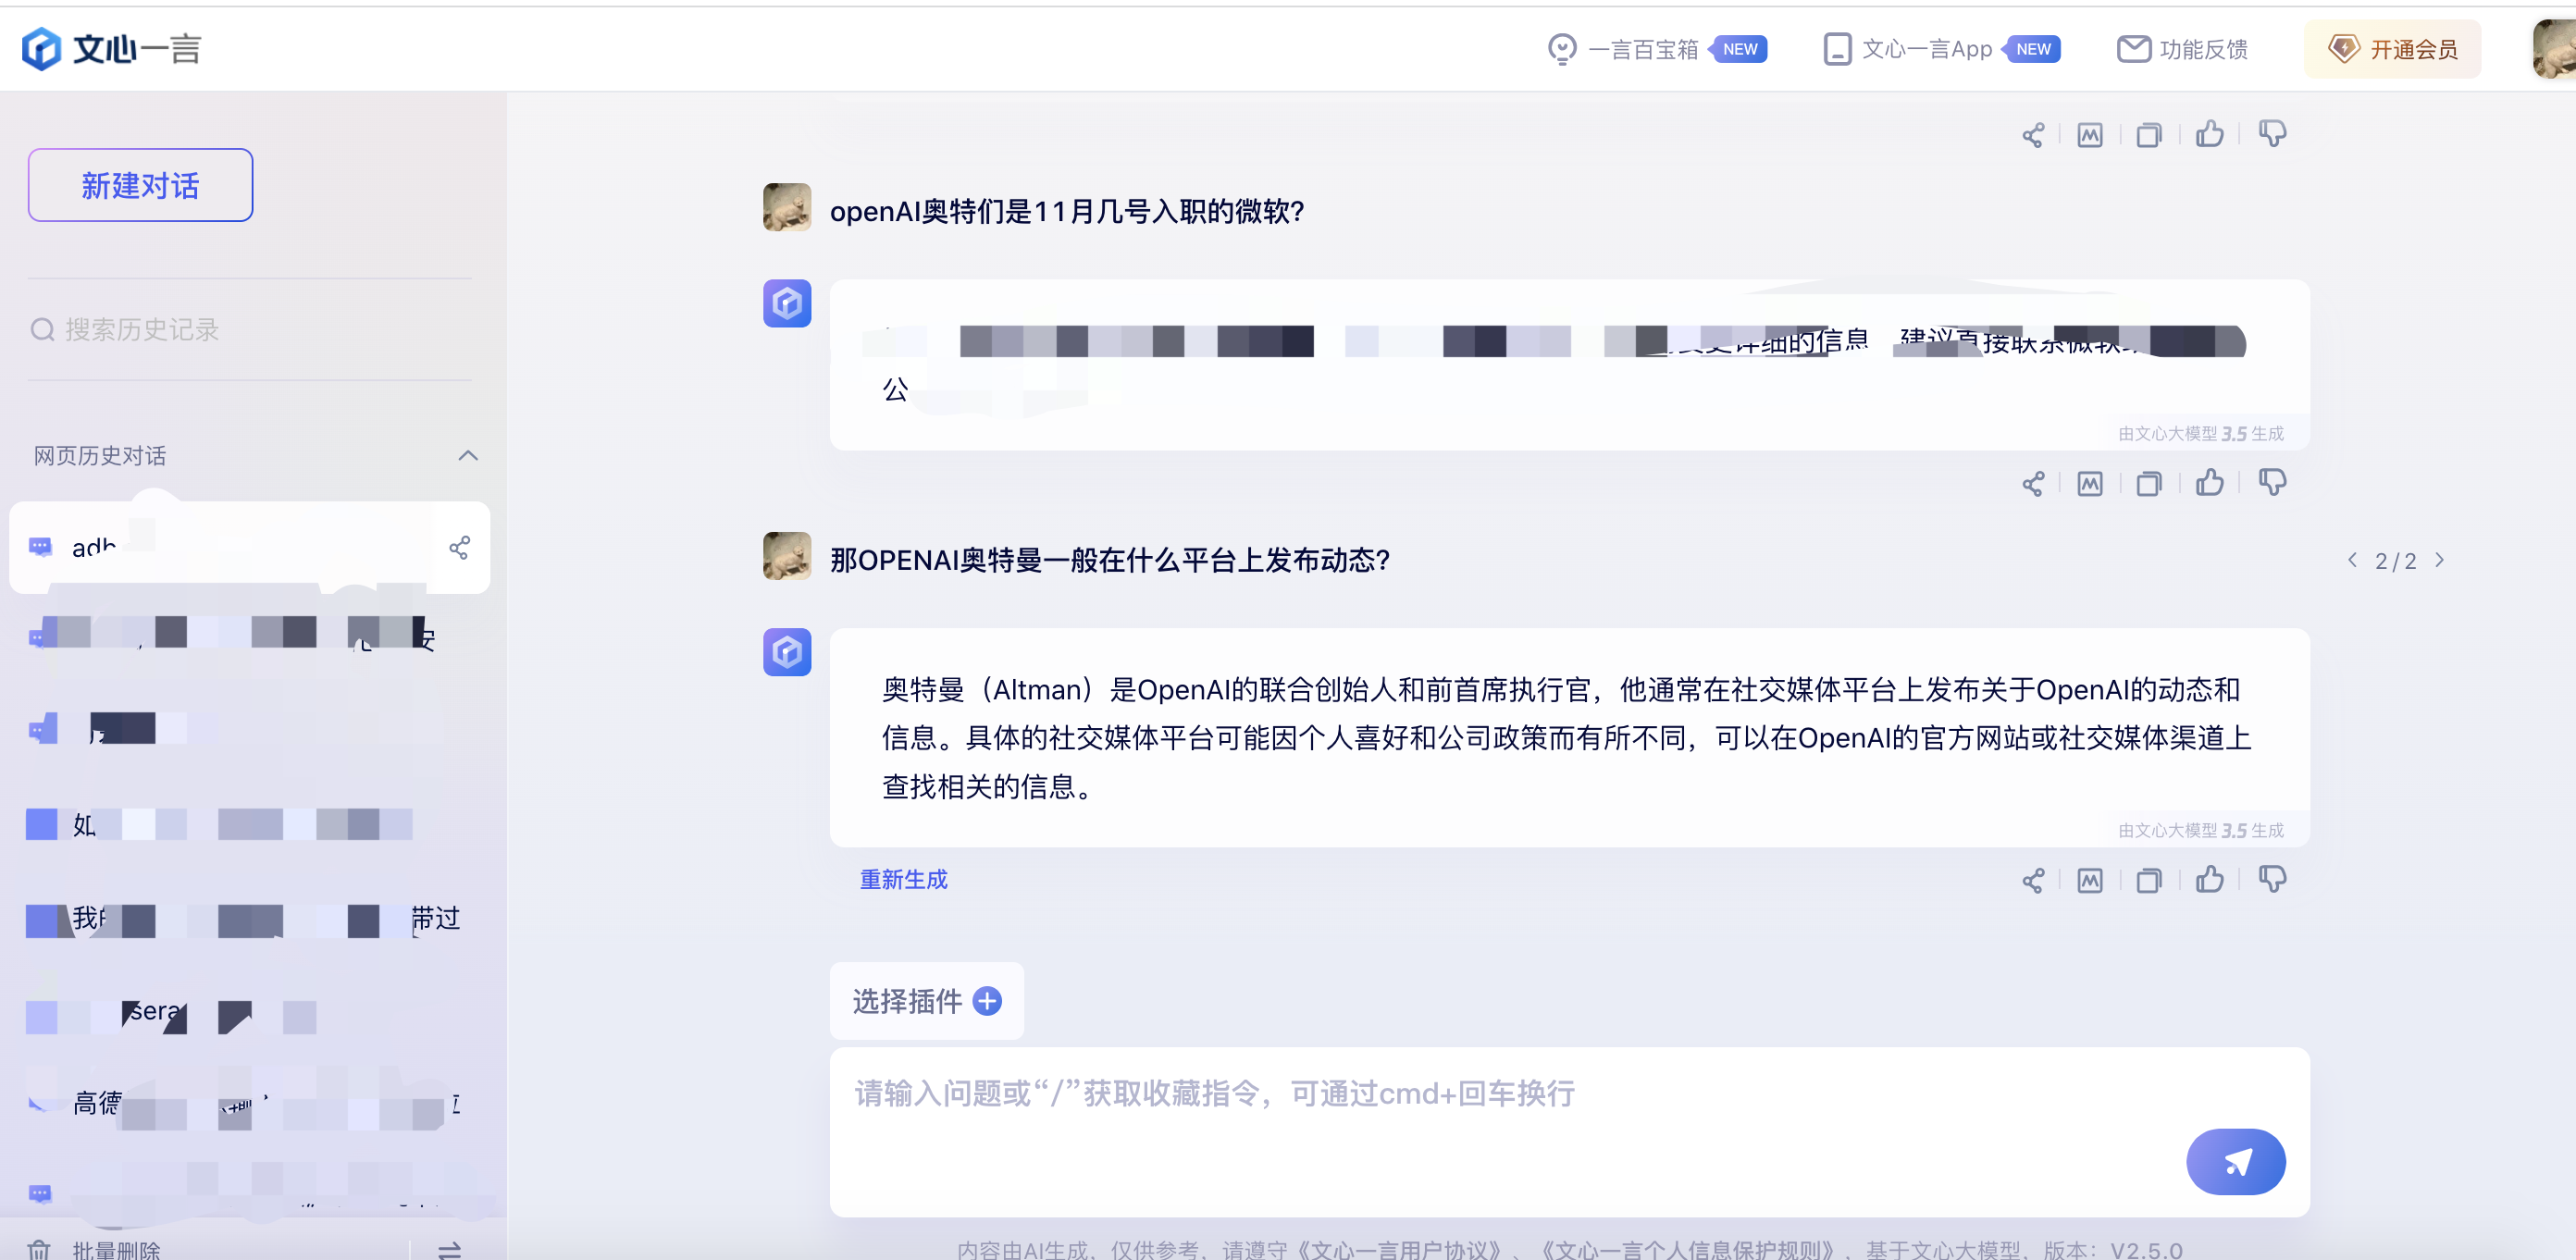Go to next answer version arrow
Screen dimensions: 2576x1260
click(2440, 560)
